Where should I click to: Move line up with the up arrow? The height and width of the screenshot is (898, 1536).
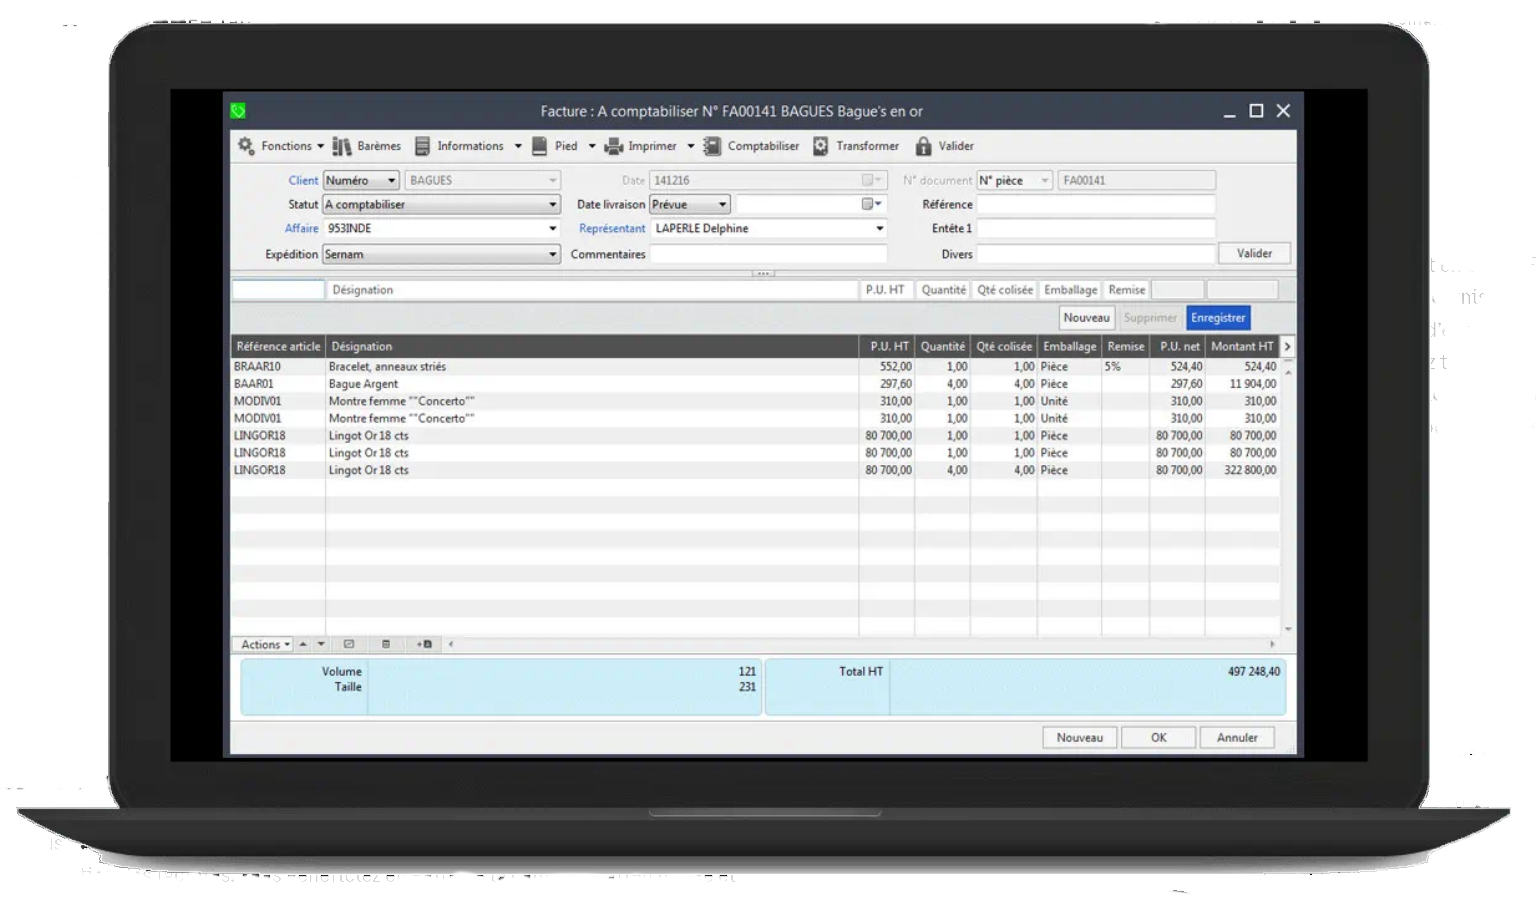click(x=303, y=644)
